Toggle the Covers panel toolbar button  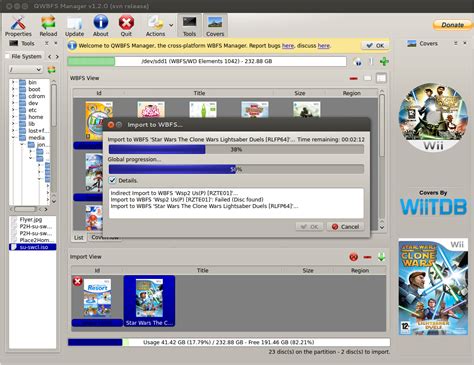point(215,26)
